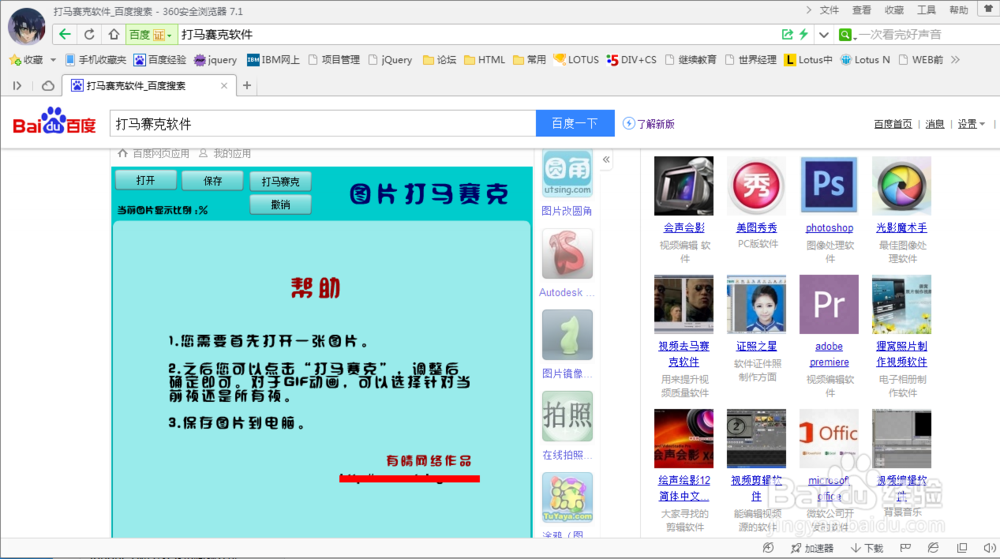Viewport: 1000px width, 559px height.
Task: Go to 百度首页 link
Action: tap(893, 124)
